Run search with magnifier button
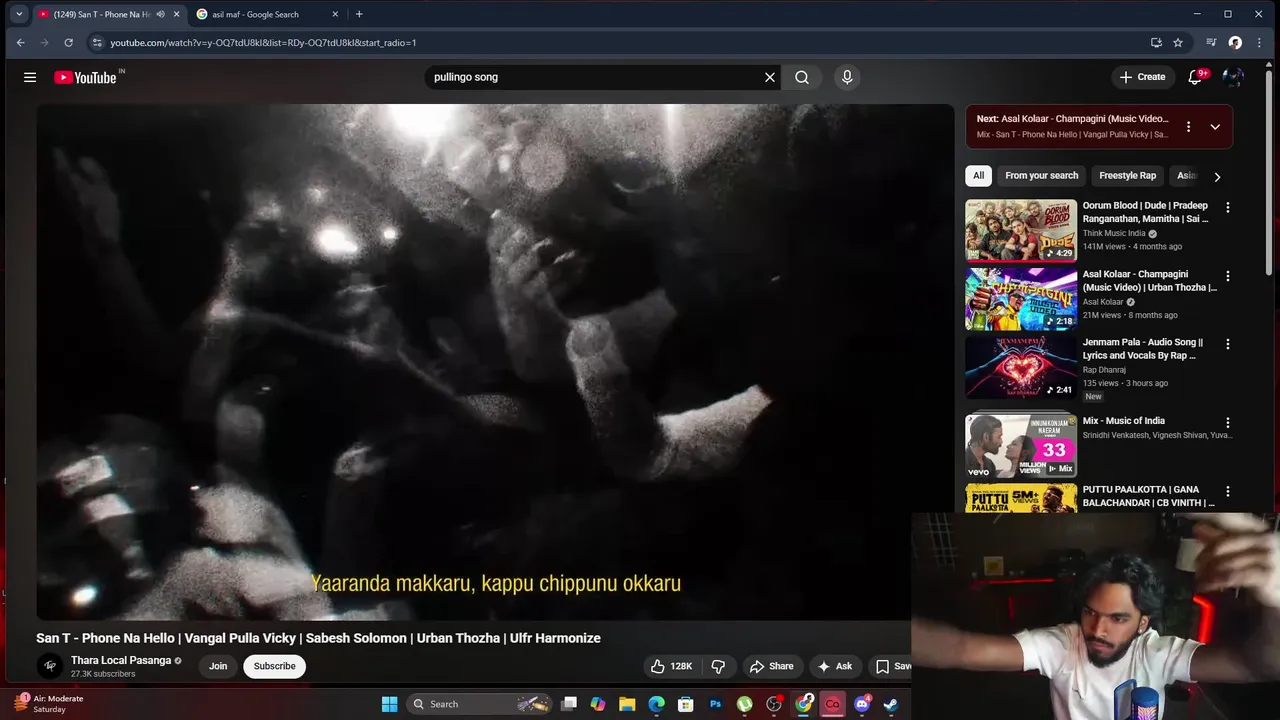 [802, 77]
